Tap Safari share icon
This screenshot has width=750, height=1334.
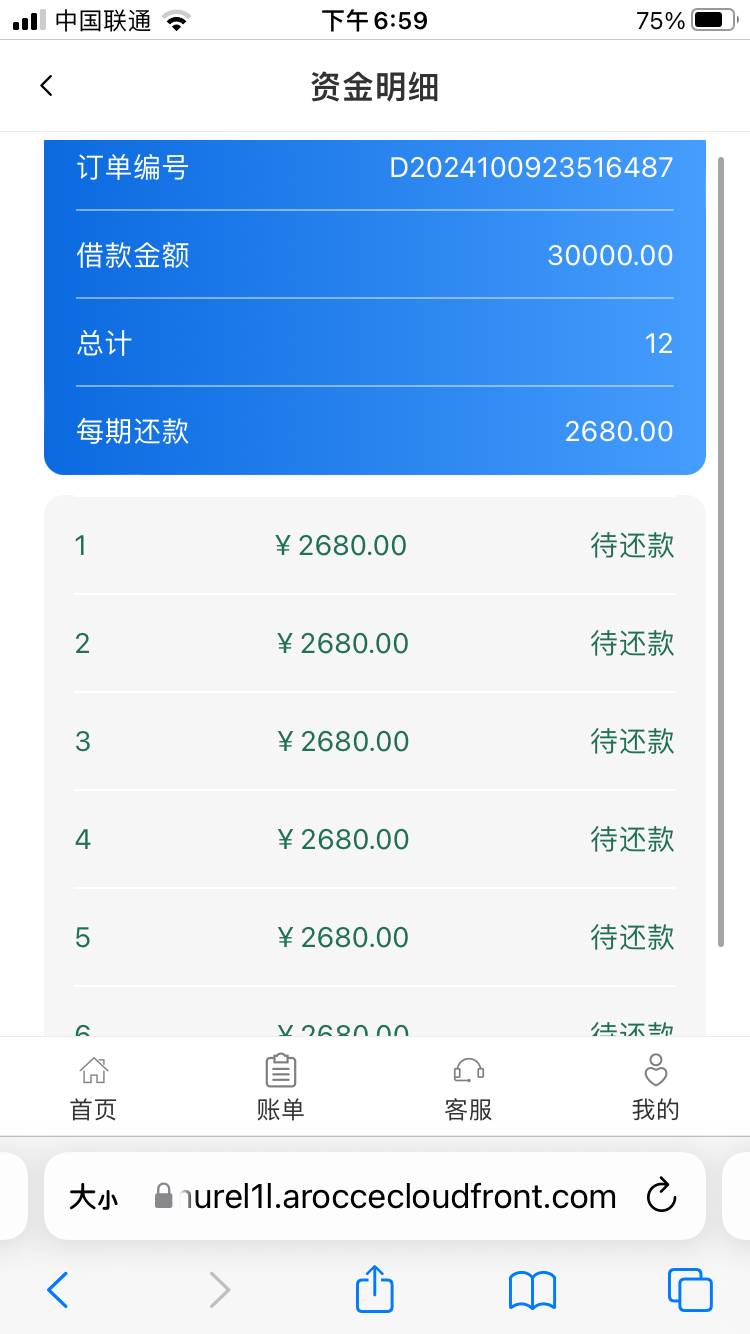(375, 1290)
